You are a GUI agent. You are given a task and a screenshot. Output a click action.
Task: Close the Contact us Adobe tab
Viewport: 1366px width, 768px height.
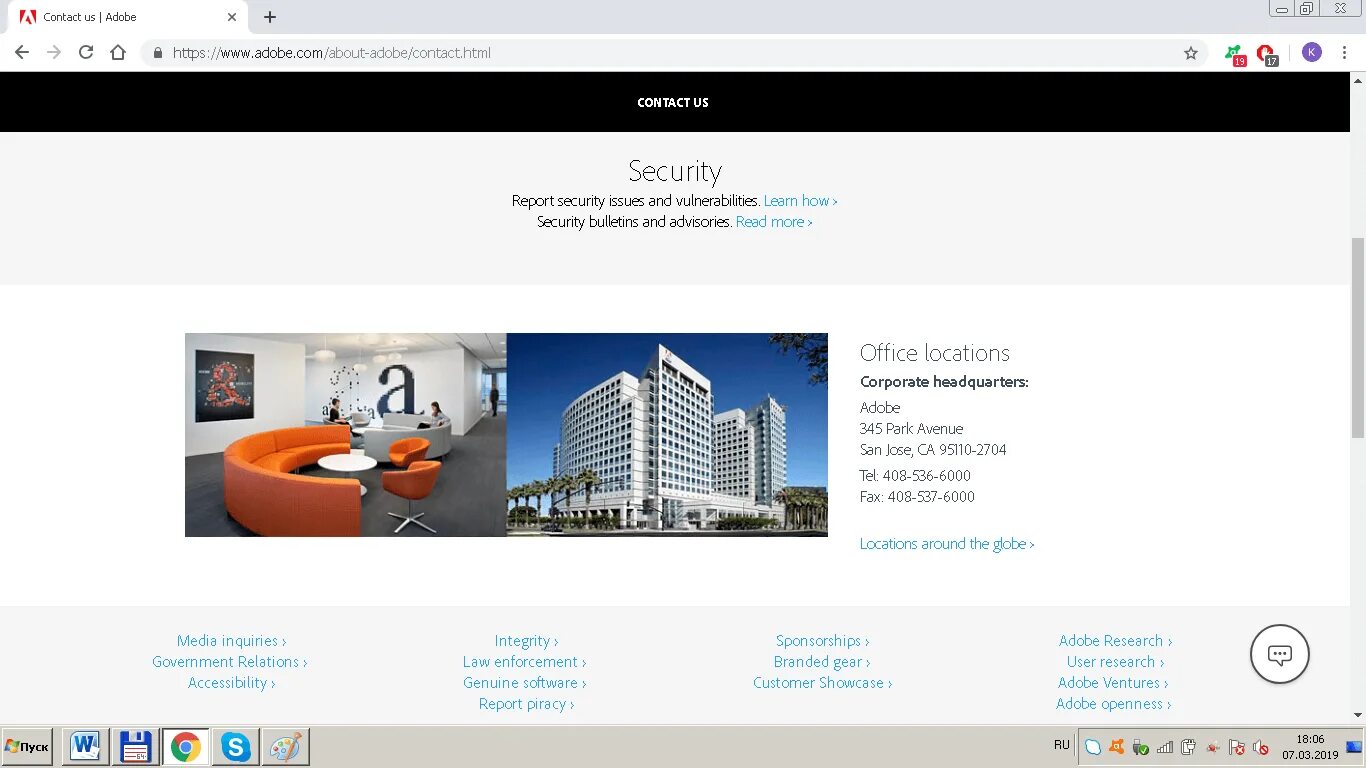pyautogui.click(x=232, y=17)
